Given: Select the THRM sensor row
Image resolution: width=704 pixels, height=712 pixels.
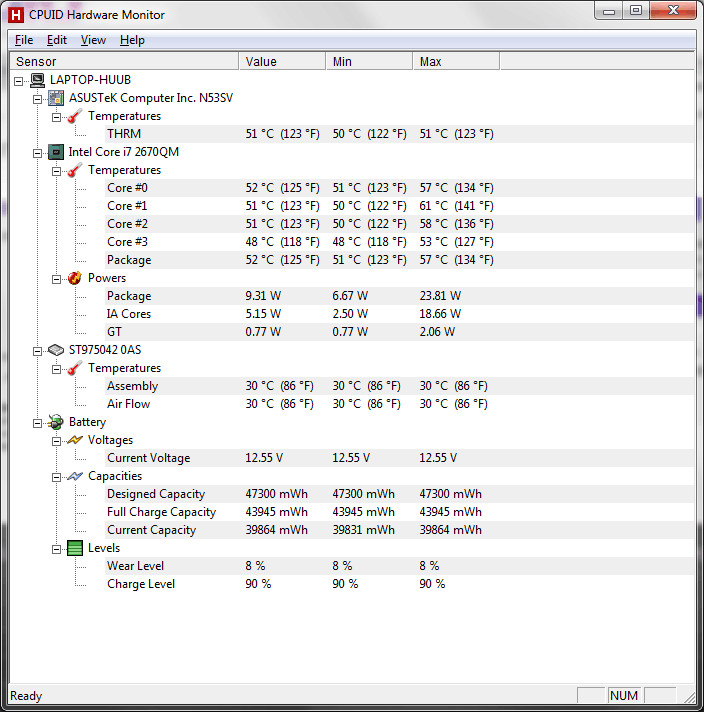Looking at the screenshot, I should tap(399, 134).
